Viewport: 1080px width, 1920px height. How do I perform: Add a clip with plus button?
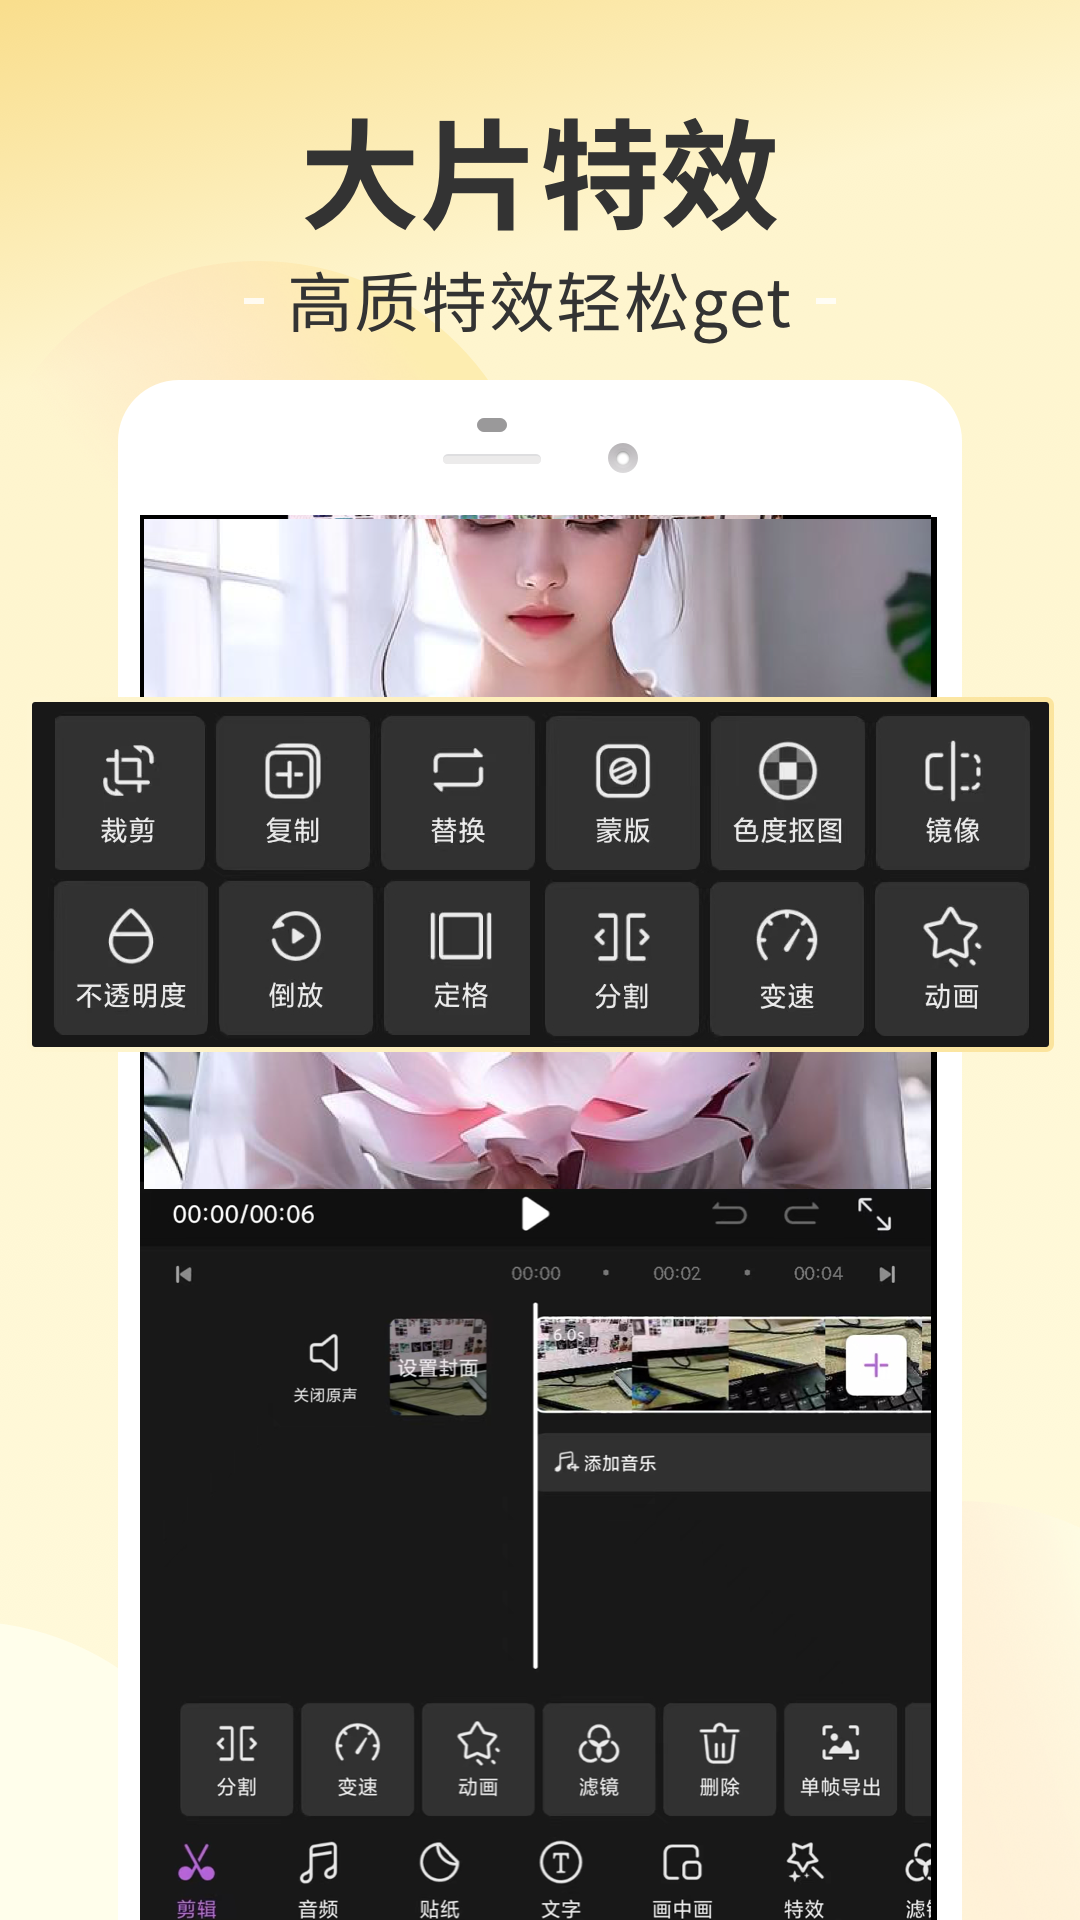tap(876, 1365)
